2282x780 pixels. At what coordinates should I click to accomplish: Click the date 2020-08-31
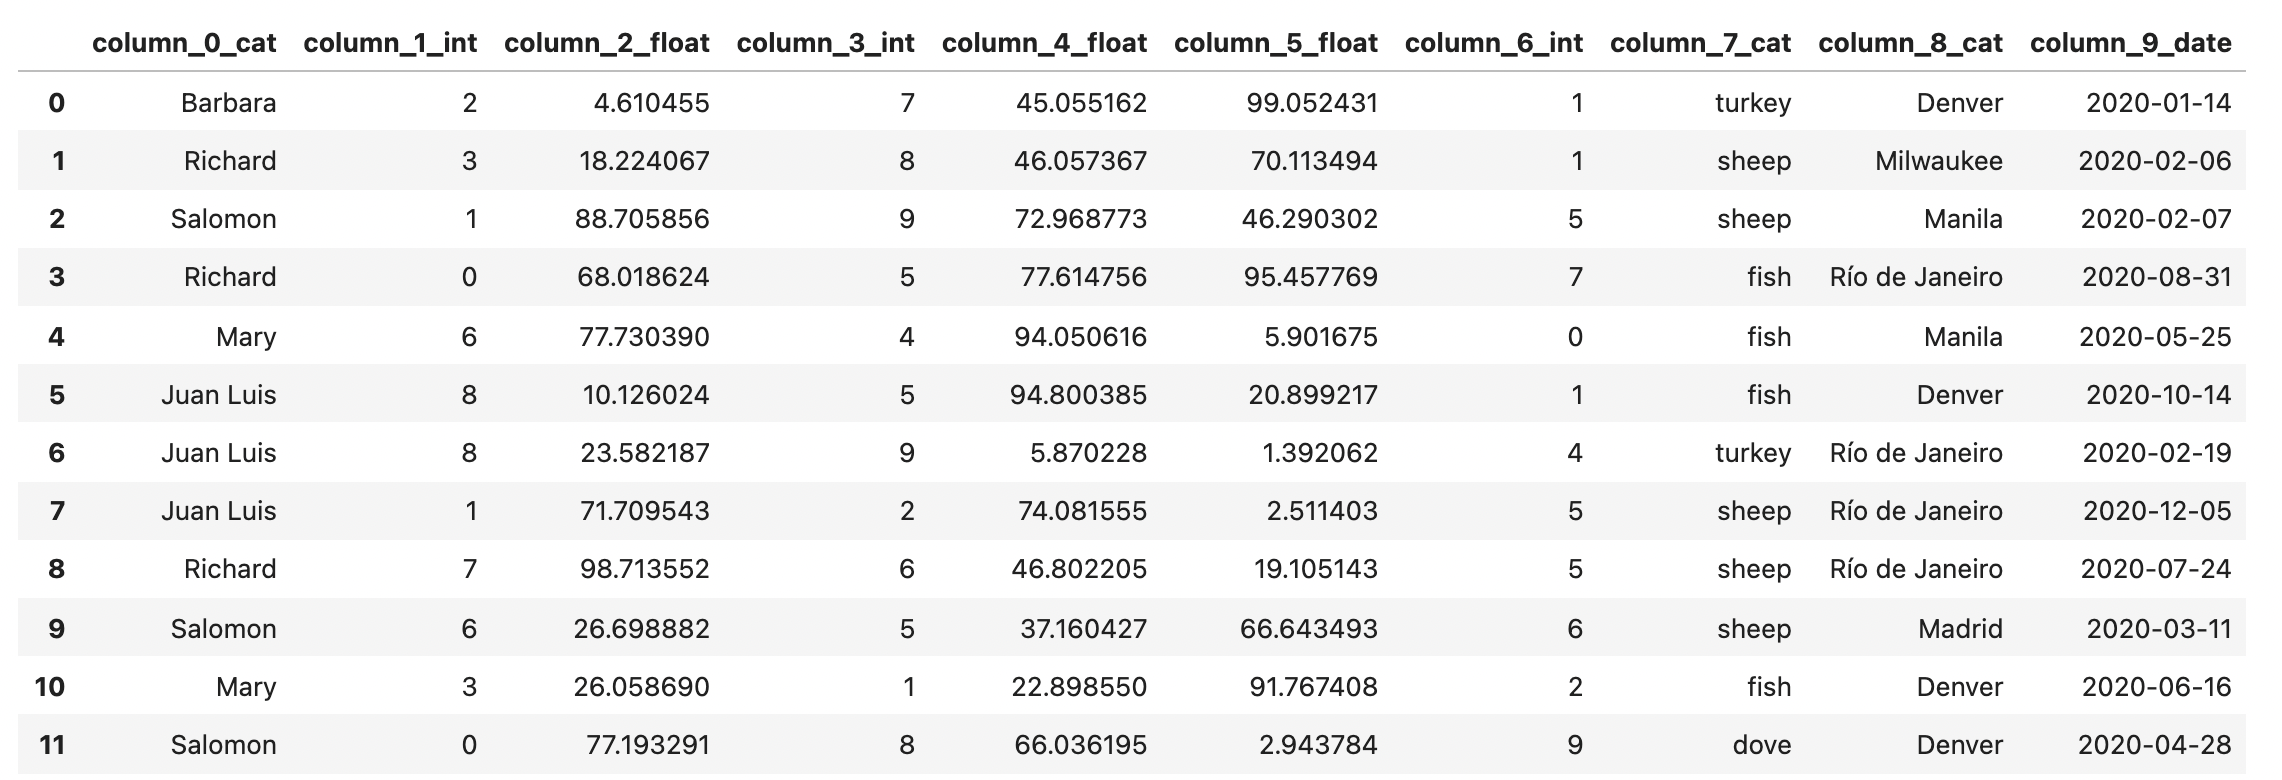point(2156,277)
